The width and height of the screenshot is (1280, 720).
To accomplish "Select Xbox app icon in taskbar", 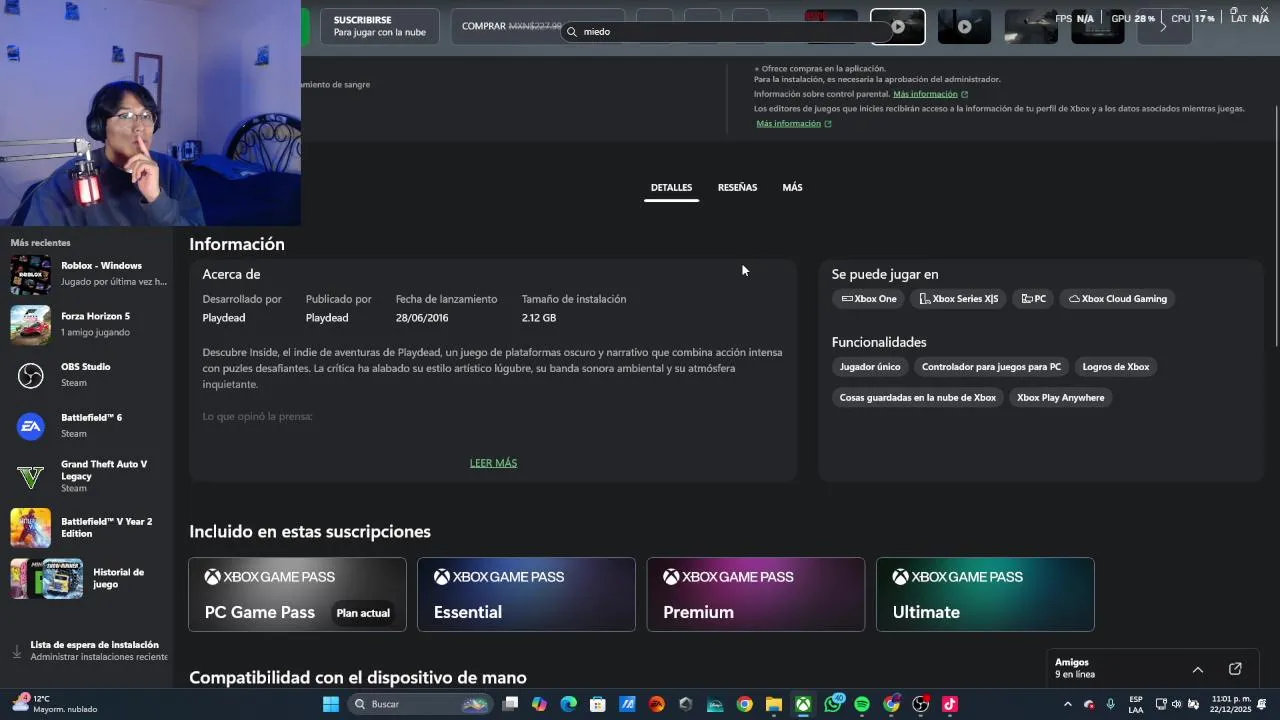I will tap(803, 704).
